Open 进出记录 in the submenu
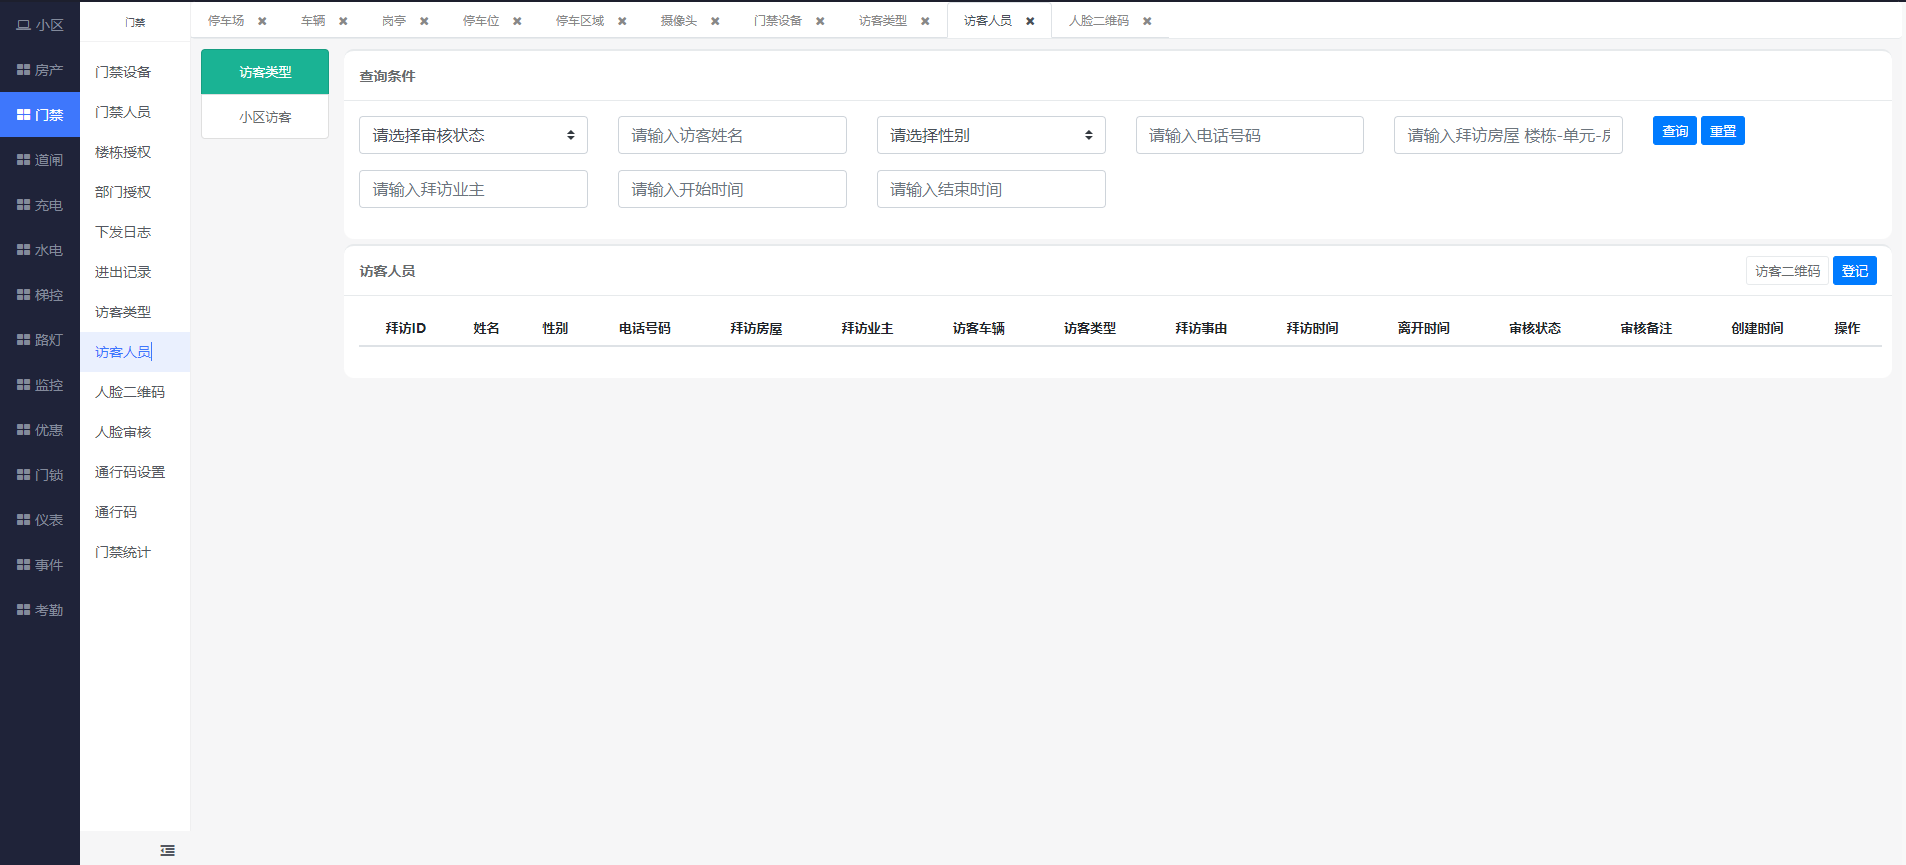This screenshot has height=865, width=1906. pyautogui.click(x=123, y=272)
